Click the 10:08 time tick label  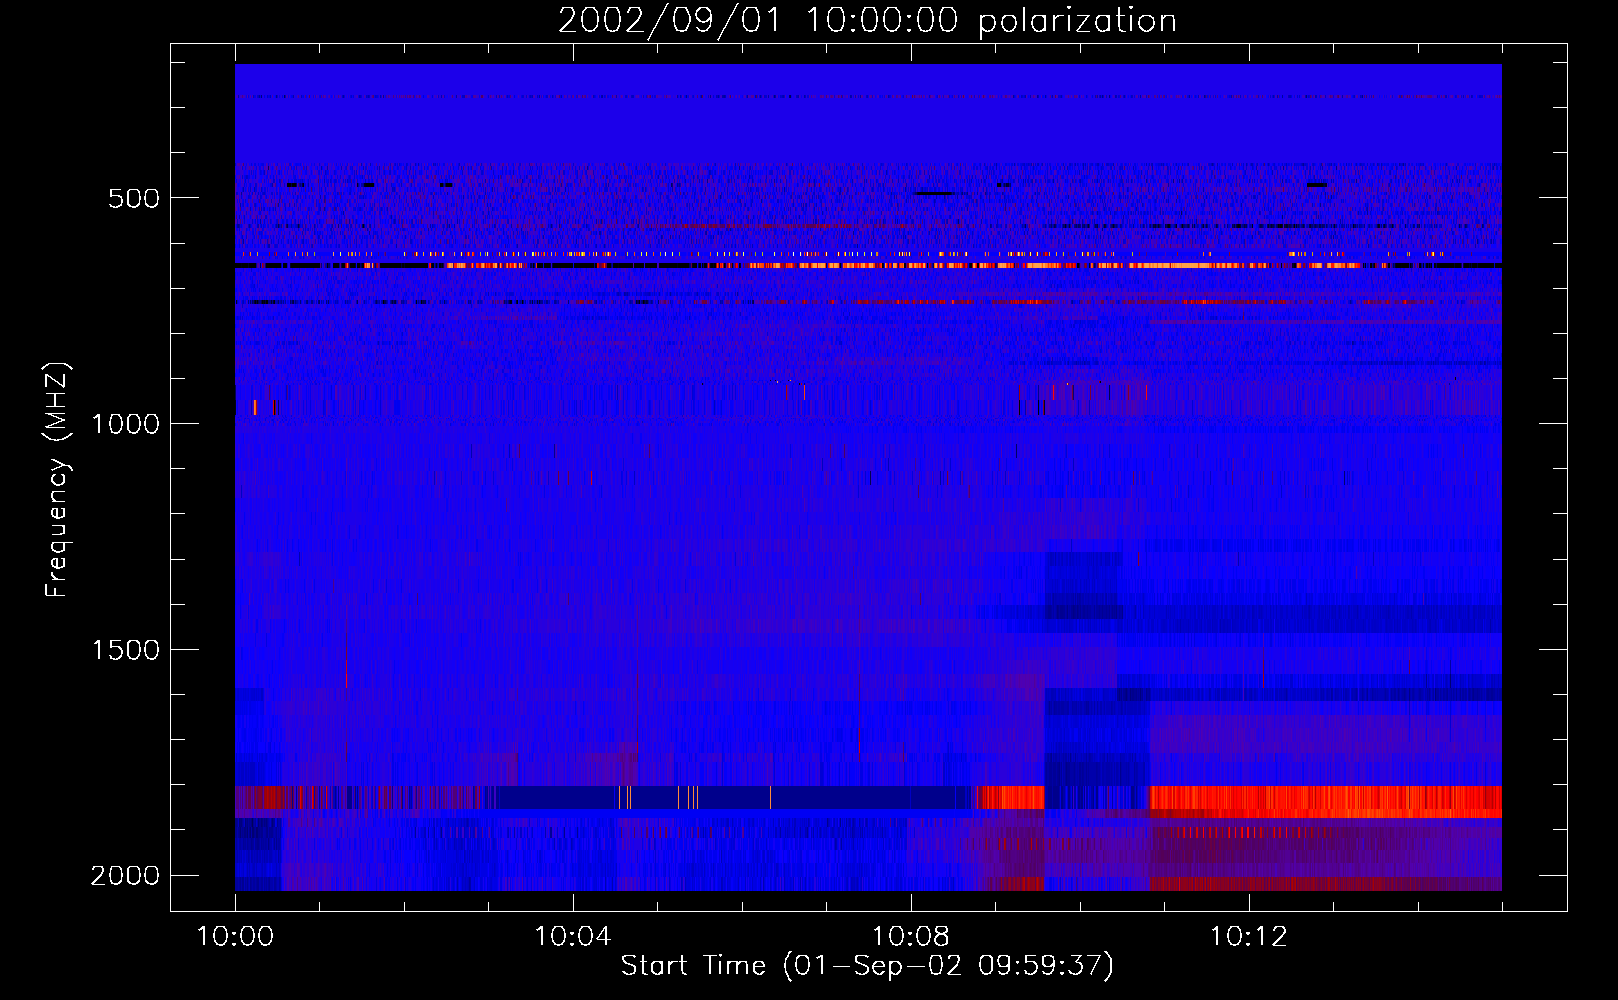(911, 937)
